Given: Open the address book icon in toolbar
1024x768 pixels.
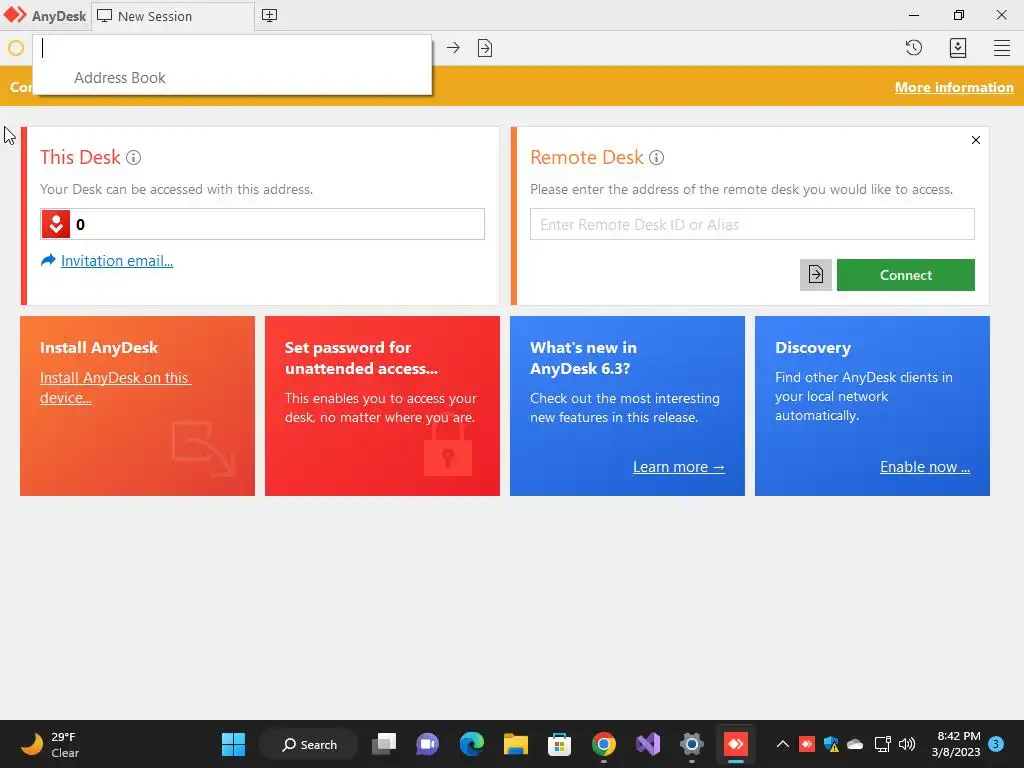Looking at the screenshot, I should tap(957, 48).
